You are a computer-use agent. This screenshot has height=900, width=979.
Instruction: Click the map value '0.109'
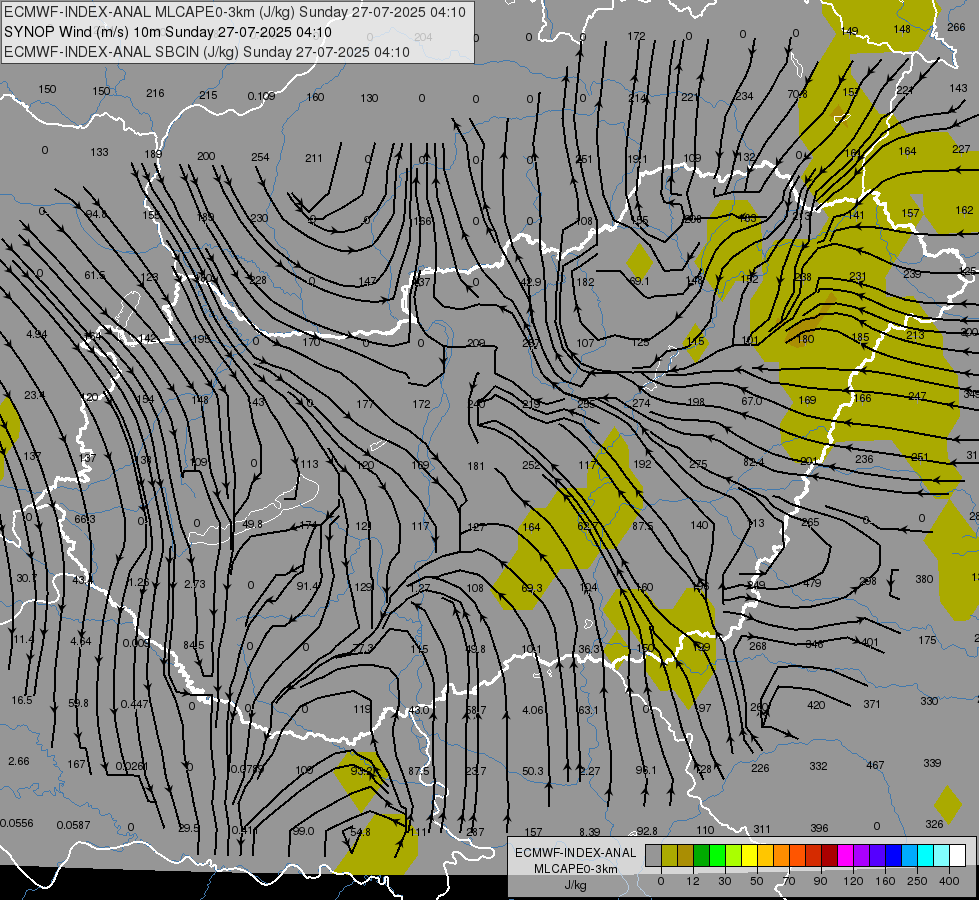click(261, 96)
